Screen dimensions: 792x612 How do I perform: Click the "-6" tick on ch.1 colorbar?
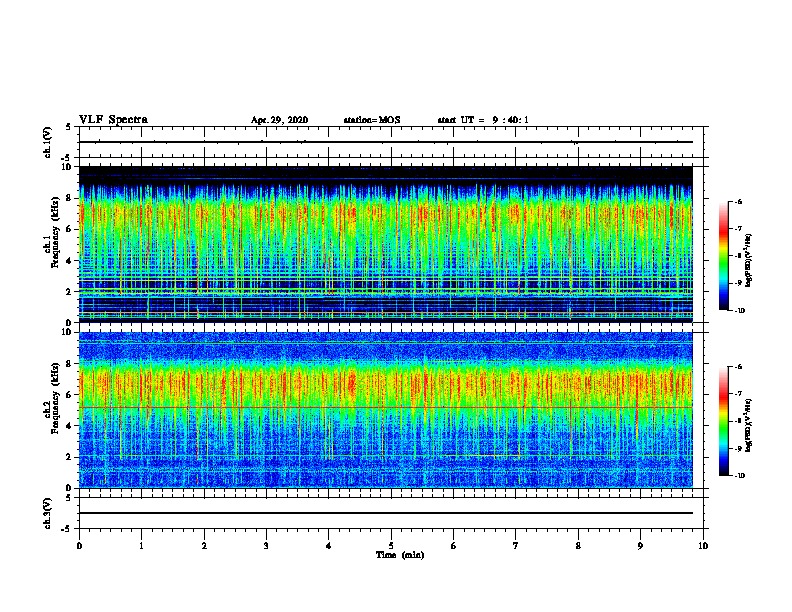tap(738, 202)
